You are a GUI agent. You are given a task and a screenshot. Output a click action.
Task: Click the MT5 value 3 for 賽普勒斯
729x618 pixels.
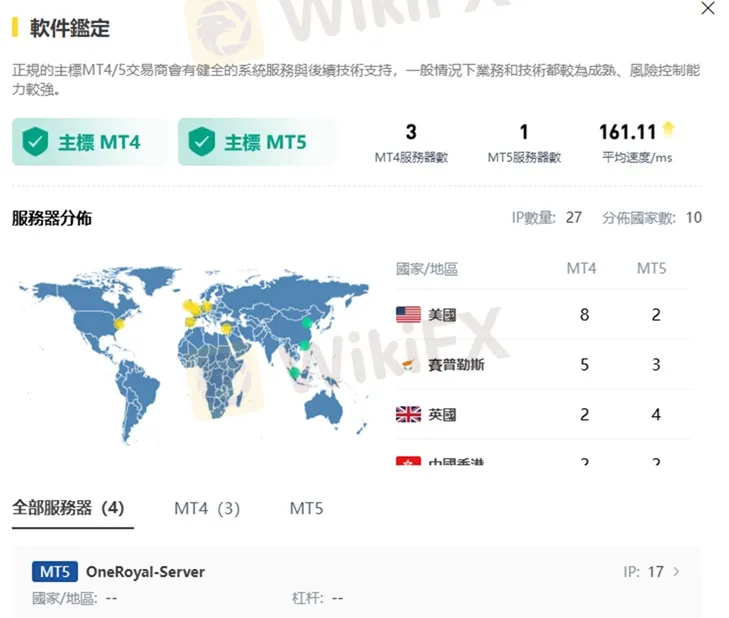click(656, 365)
